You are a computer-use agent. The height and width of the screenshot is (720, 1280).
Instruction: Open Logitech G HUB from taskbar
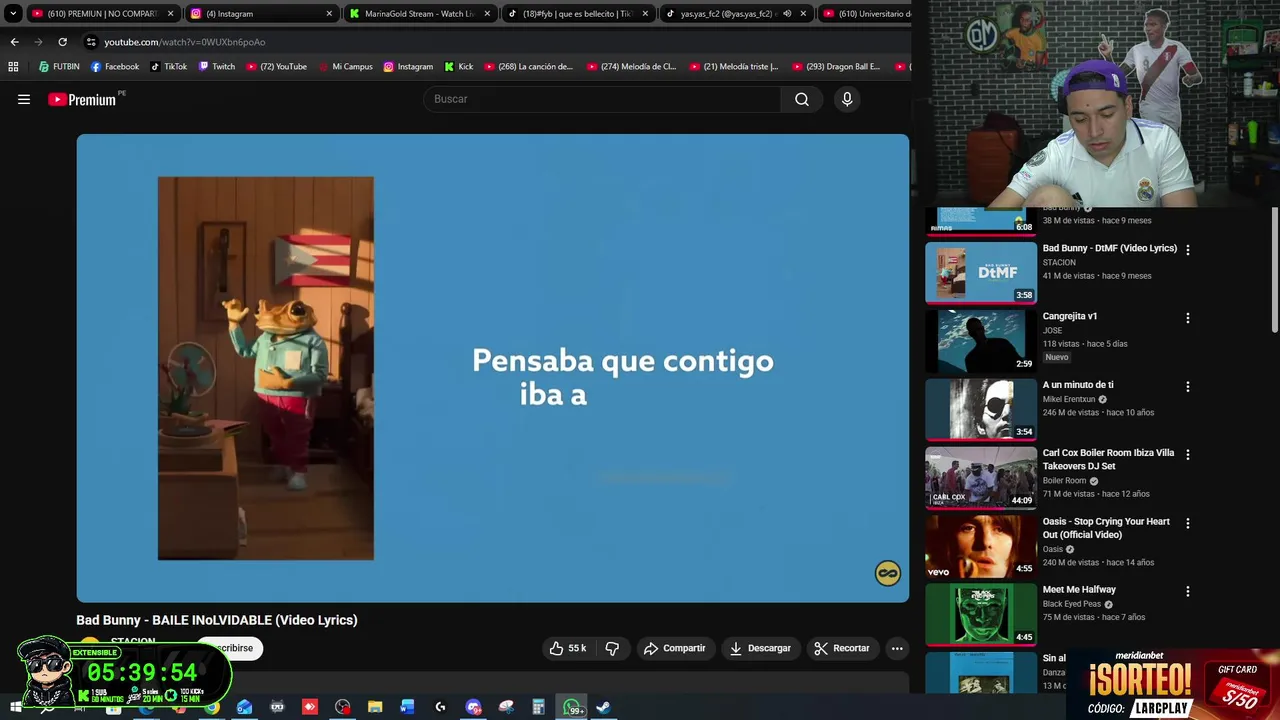(441, 707)
